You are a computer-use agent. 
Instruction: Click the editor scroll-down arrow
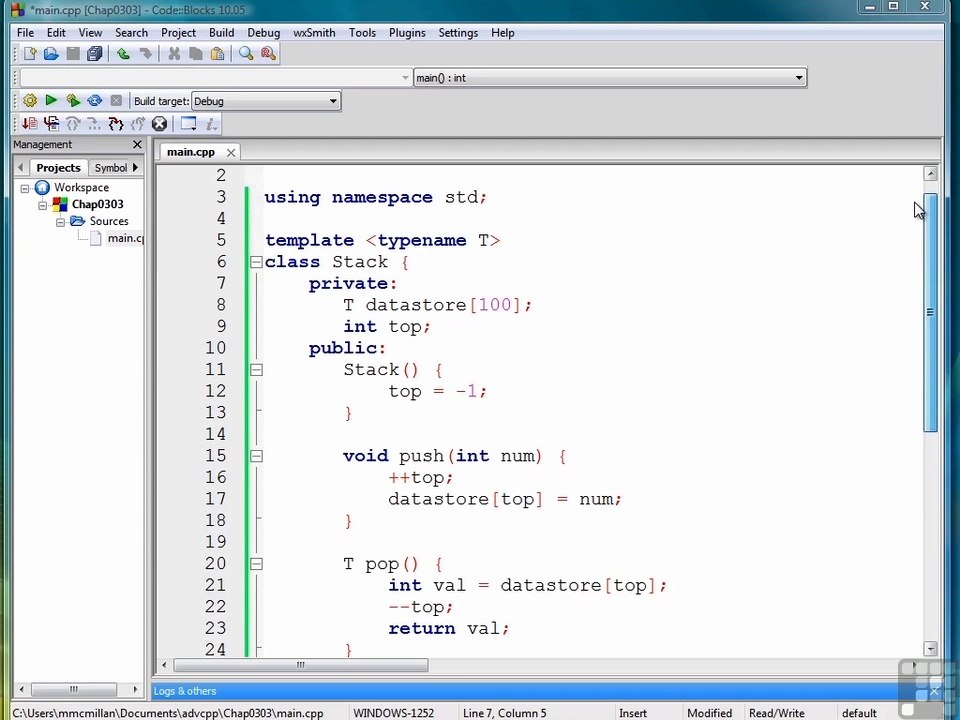[x=931, y=648]
